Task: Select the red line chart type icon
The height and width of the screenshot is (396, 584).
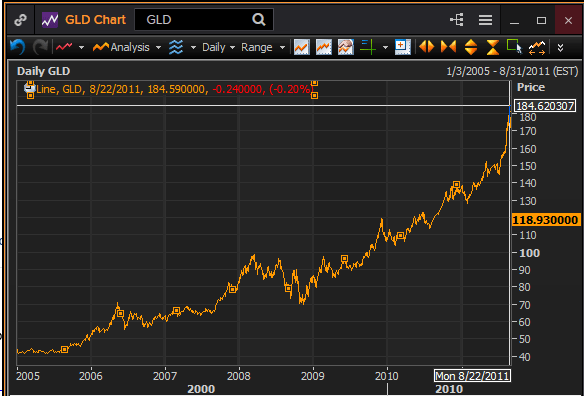Action: point(64,47)
